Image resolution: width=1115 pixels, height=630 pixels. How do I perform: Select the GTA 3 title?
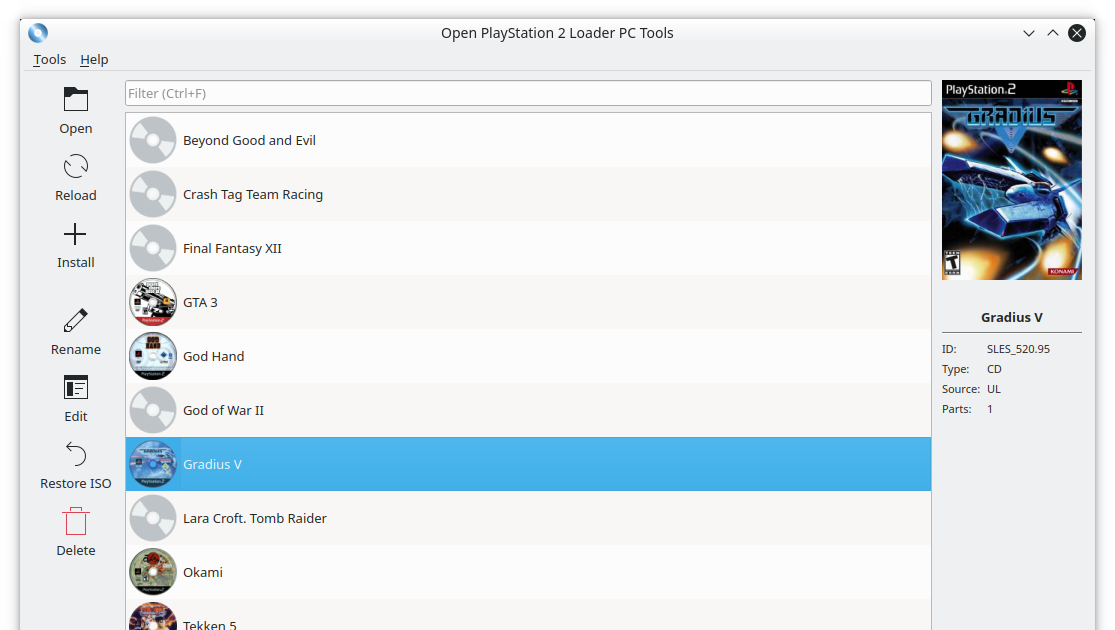click(x=201, y=302)
